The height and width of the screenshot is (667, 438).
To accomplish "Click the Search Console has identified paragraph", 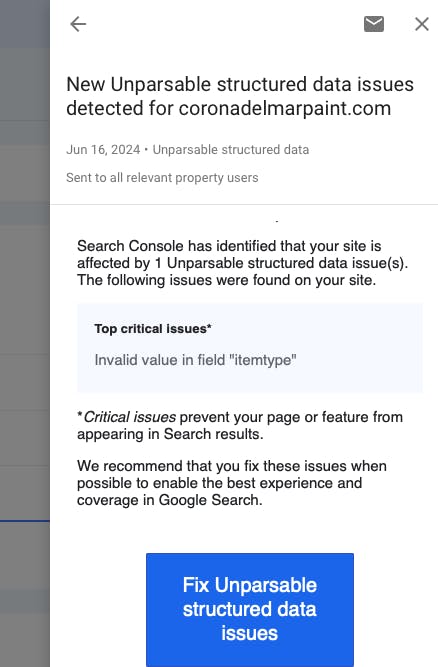I will [x=242, y=263].
